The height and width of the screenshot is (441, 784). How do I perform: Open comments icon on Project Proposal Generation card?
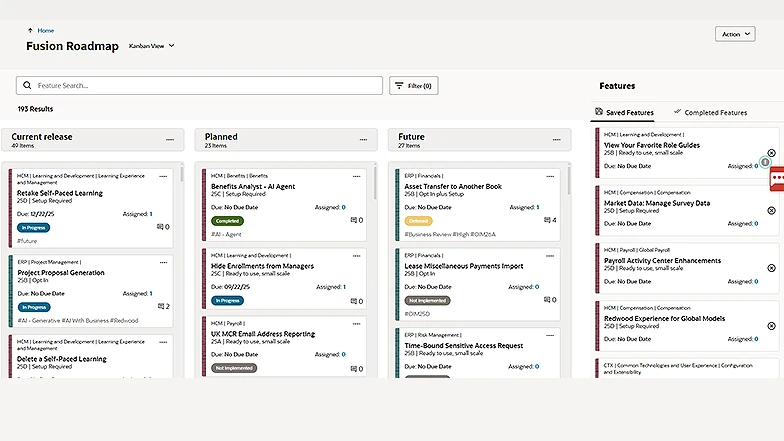[x=162, y=307]
